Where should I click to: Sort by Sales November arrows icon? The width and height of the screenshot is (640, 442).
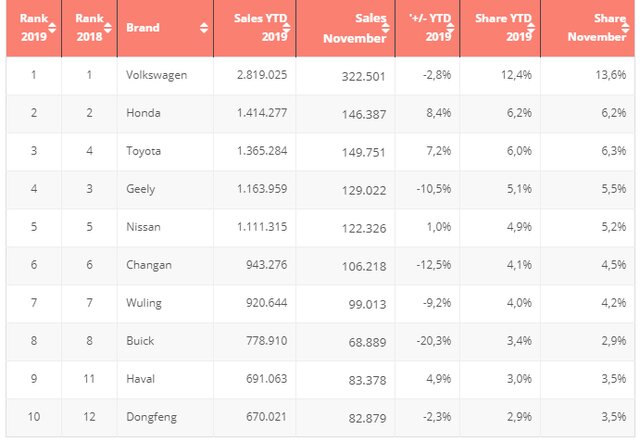pos(385,28)
